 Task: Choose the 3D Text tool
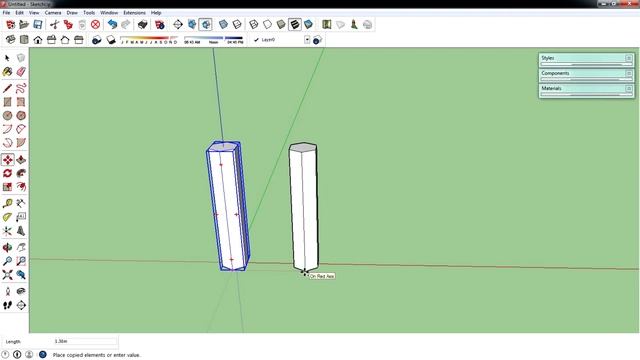coord(21,231)
